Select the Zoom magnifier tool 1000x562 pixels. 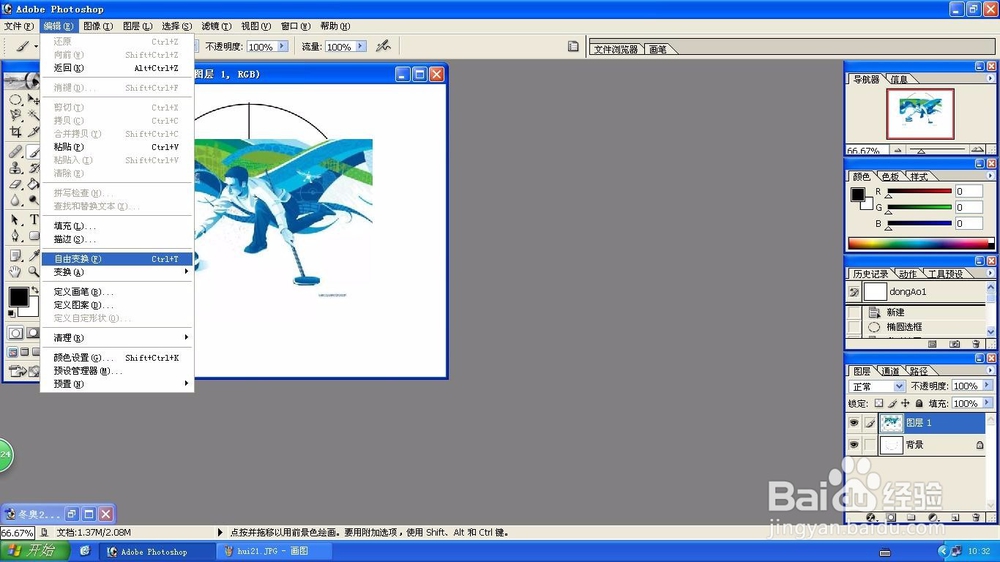click(34, 272)
